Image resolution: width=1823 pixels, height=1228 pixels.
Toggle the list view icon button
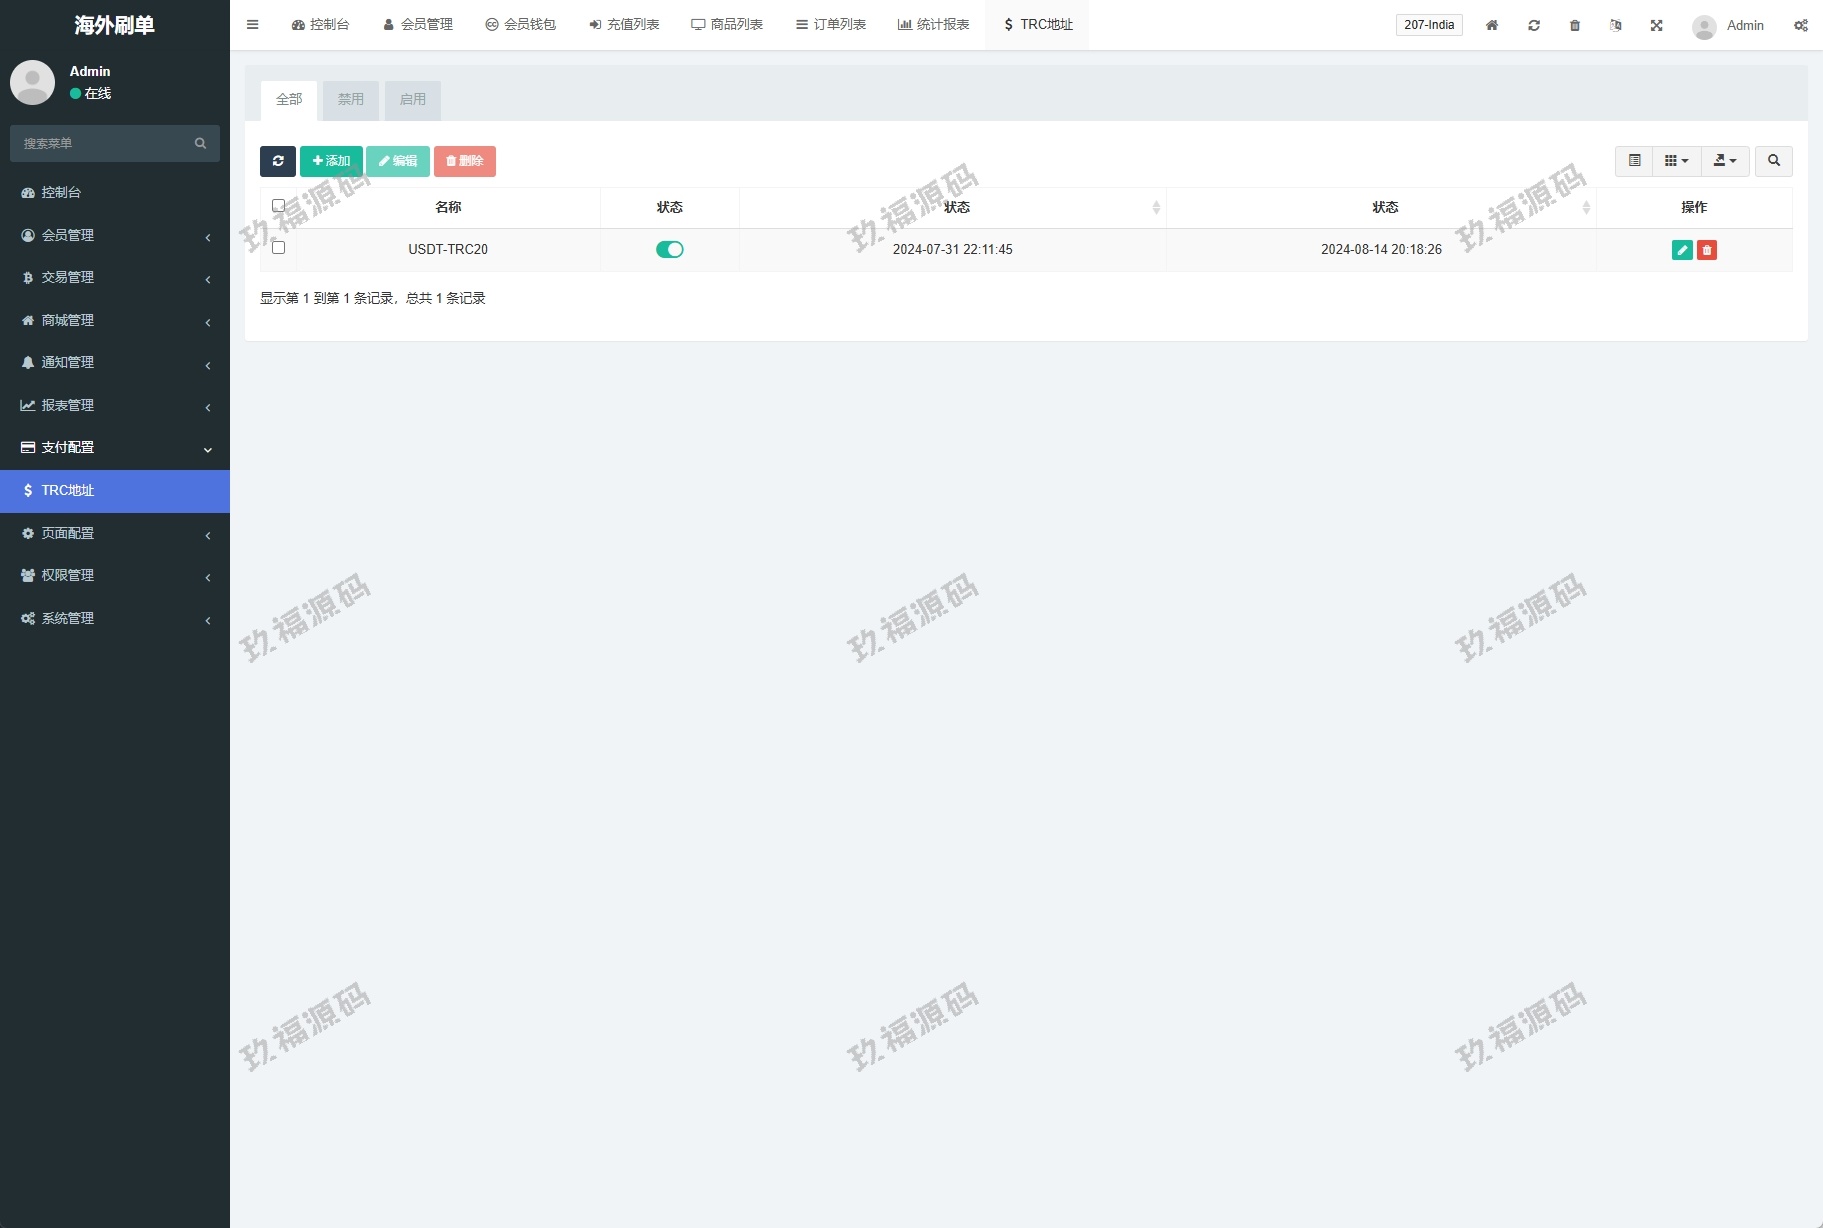point(1634,161)
